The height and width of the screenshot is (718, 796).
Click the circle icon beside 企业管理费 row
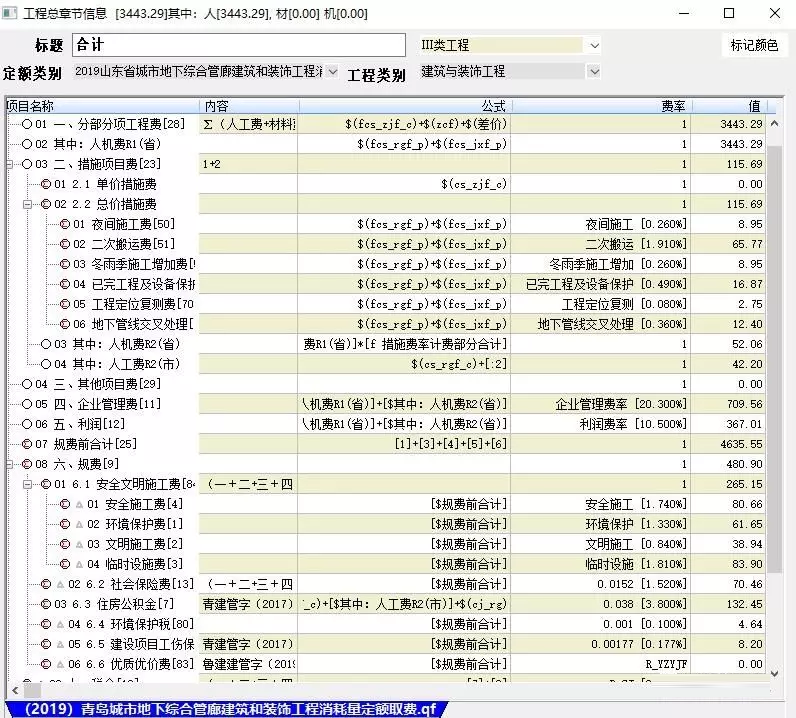coord(27,405)
